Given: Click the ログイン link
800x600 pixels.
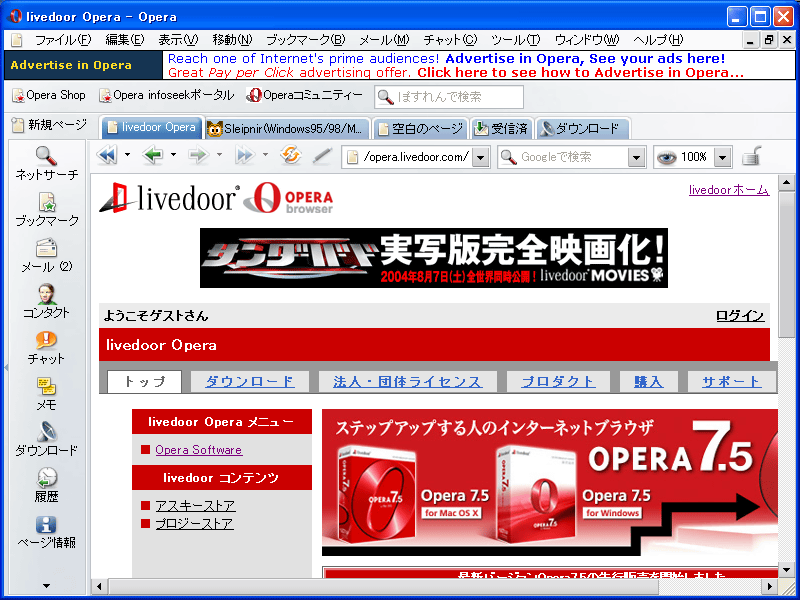Looking at the screenshot, I should (x=740, y=316).
